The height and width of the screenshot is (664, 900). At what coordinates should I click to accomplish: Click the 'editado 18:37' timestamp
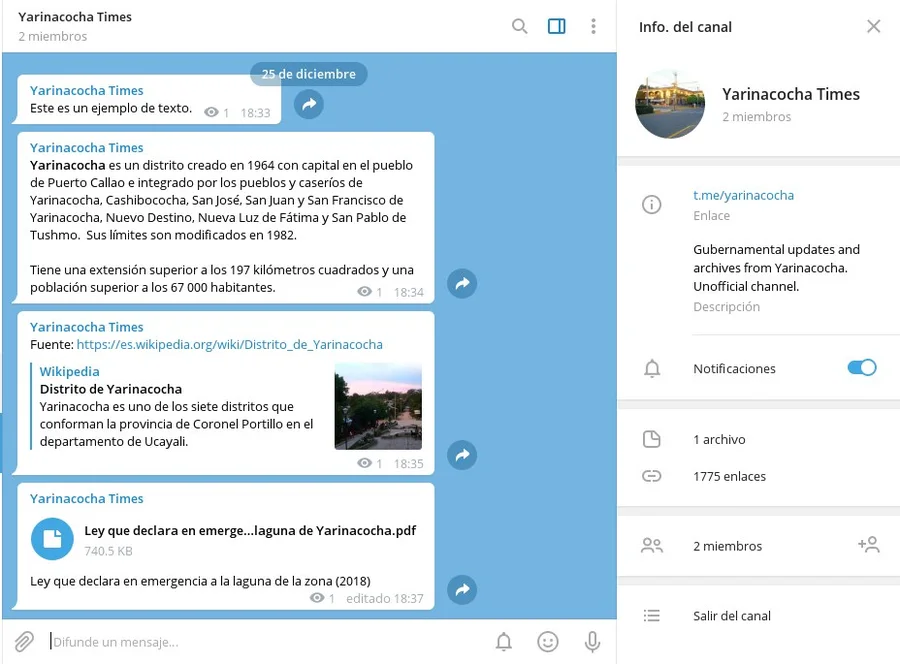coord(385,599)
